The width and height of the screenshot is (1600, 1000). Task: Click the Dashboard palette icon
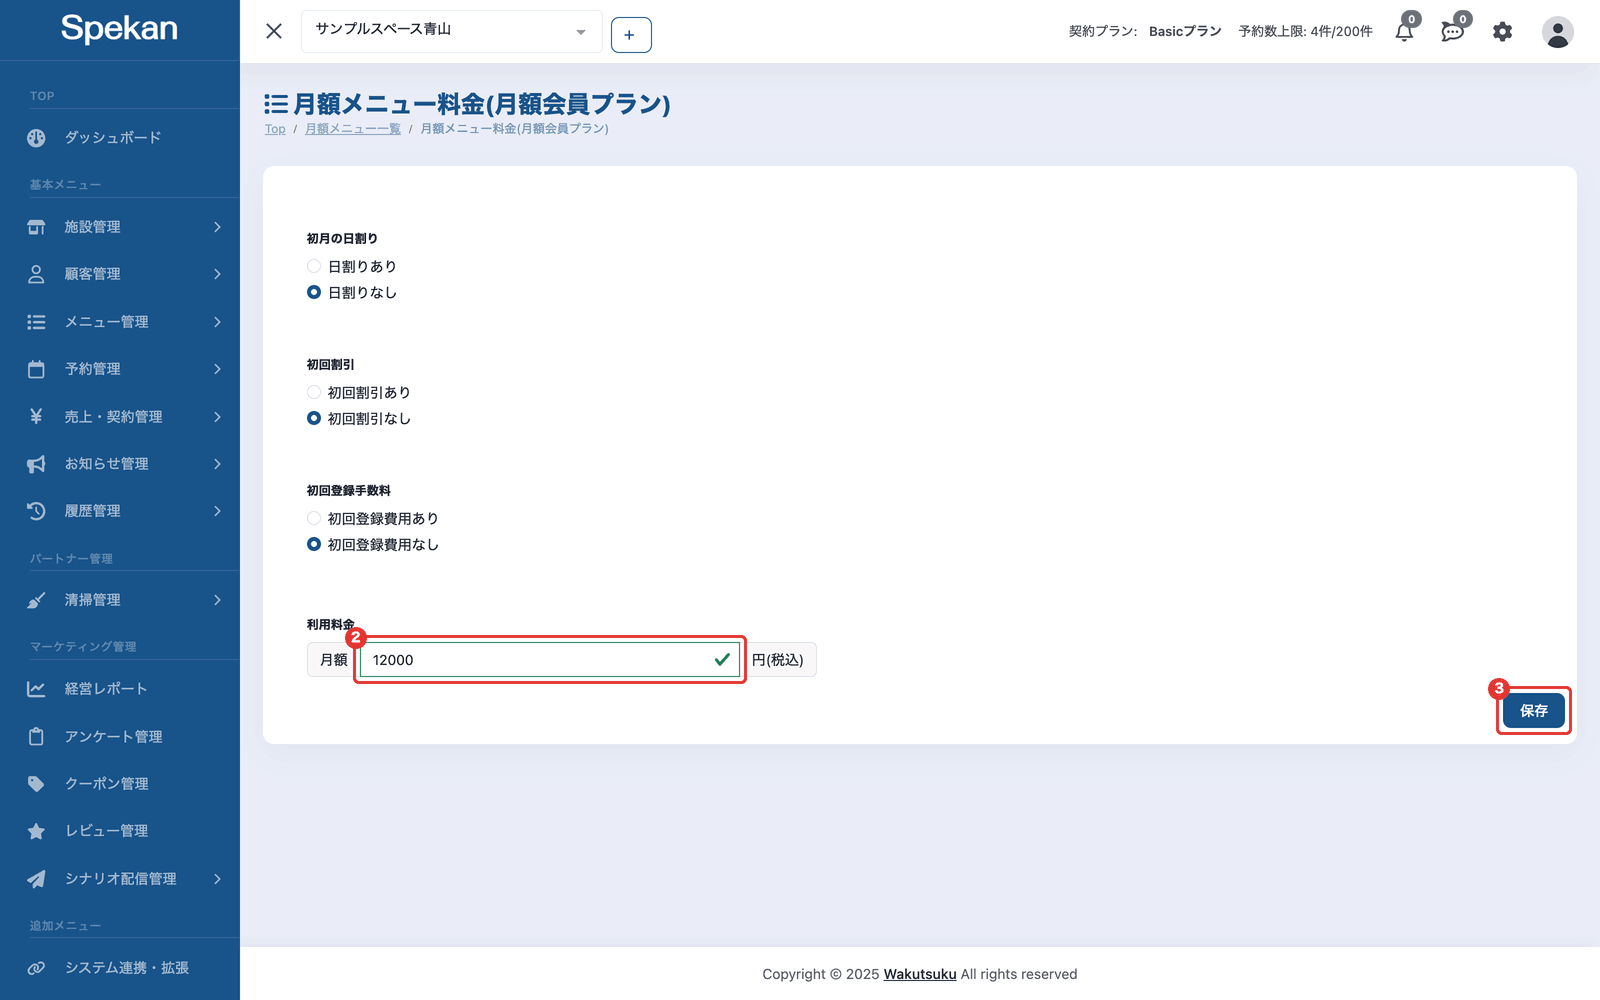tap(36, 138)
